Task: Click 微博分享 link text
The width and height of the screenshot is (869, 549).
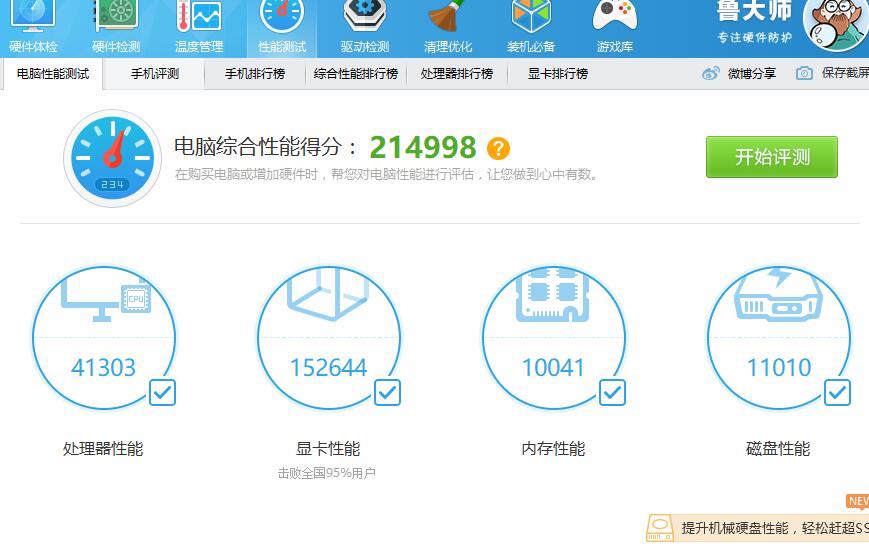Action: 752,73
